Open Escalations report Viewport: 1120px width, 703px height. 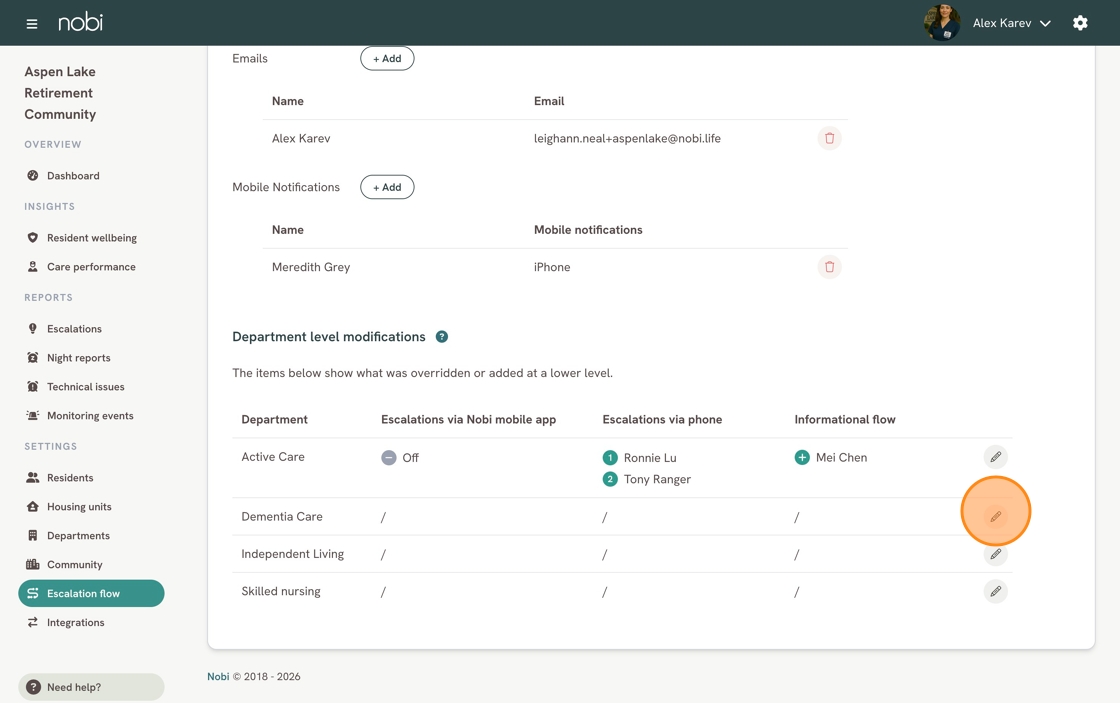[x=91, y=329]
